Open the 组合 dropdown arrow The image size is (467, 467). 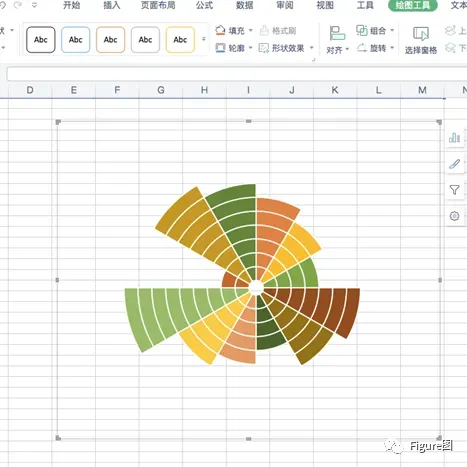pos(392,30)
